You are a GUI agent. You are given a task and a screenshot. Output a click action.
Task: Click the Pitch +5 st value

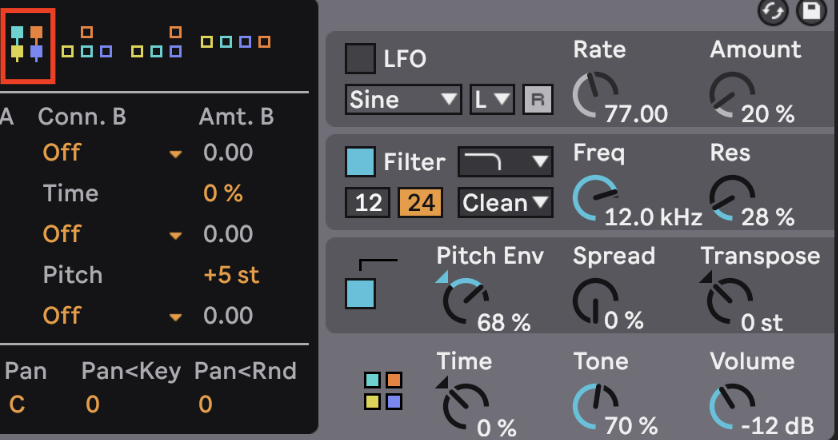pyautogui.click(x=231, y=275)
